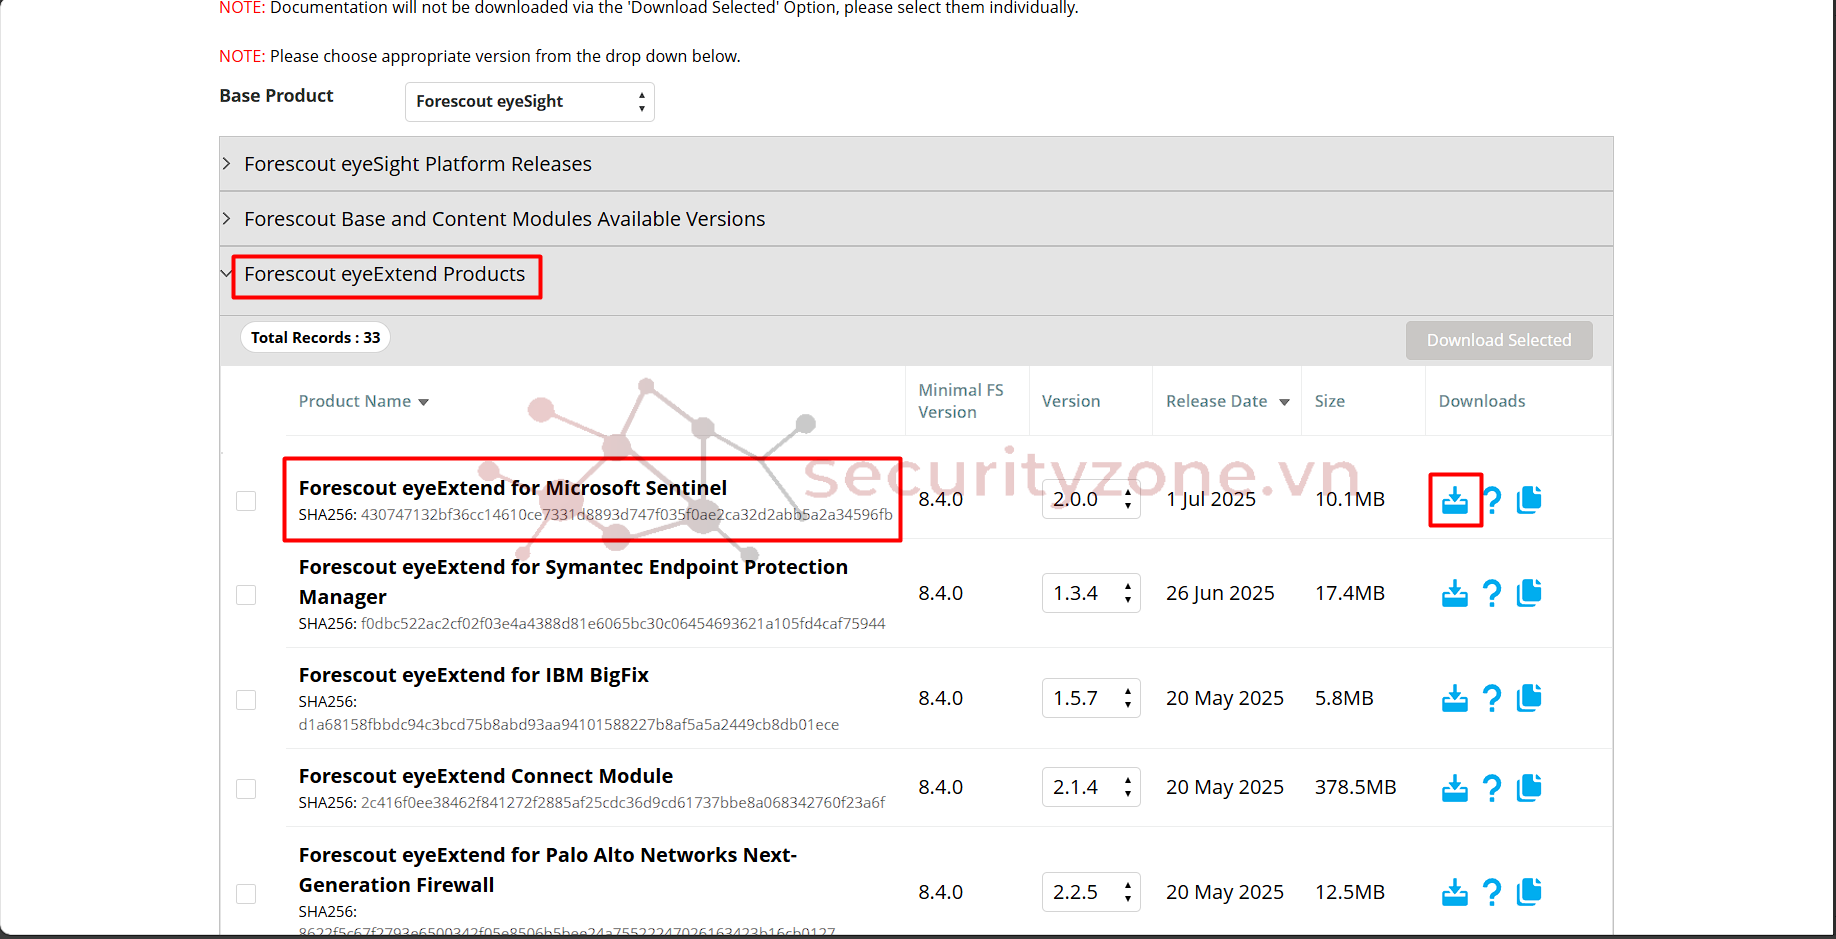The image size is (1836, 939).
Task: Download Symantec Endpoint Protection Manager package
Action: point(1455,593)
